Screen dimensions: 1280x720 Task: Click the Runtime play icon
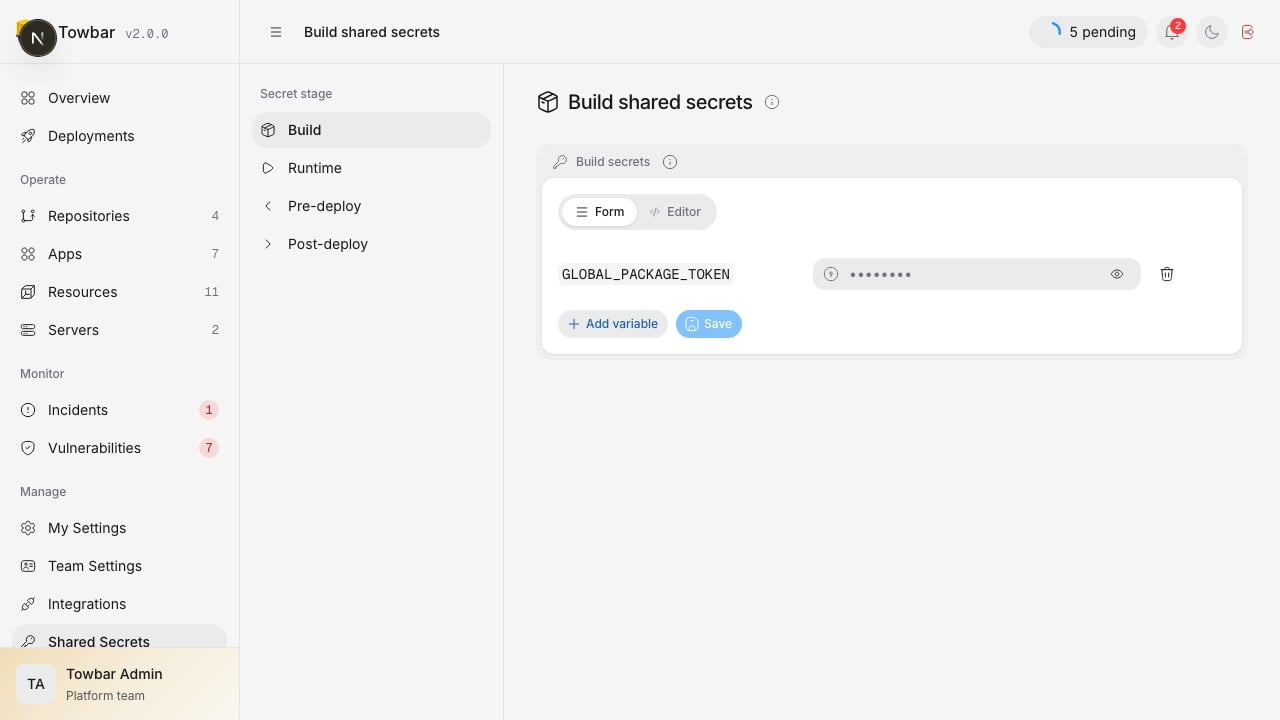[x=268, y=168]
